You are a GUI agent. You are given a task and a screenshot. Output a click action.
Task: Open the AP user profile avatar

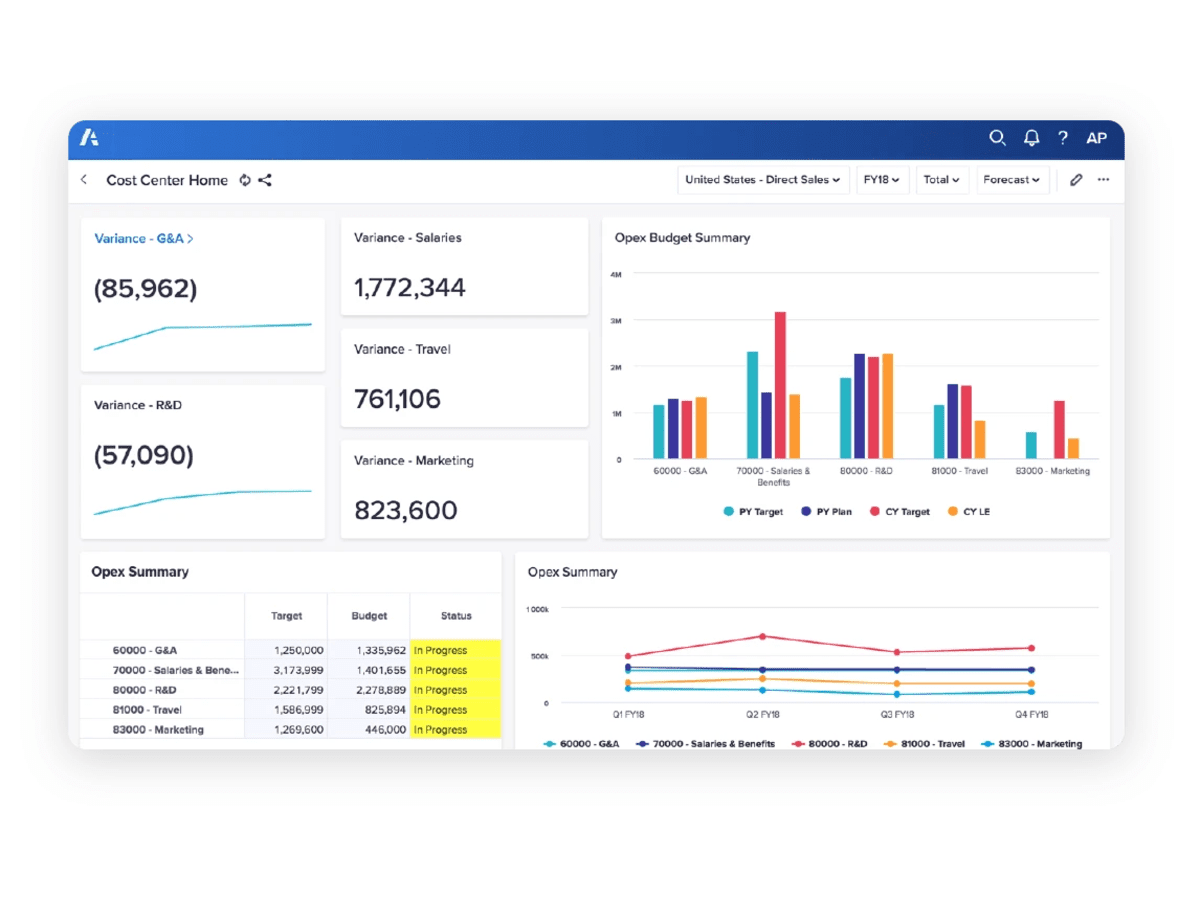pos(1097,138)
